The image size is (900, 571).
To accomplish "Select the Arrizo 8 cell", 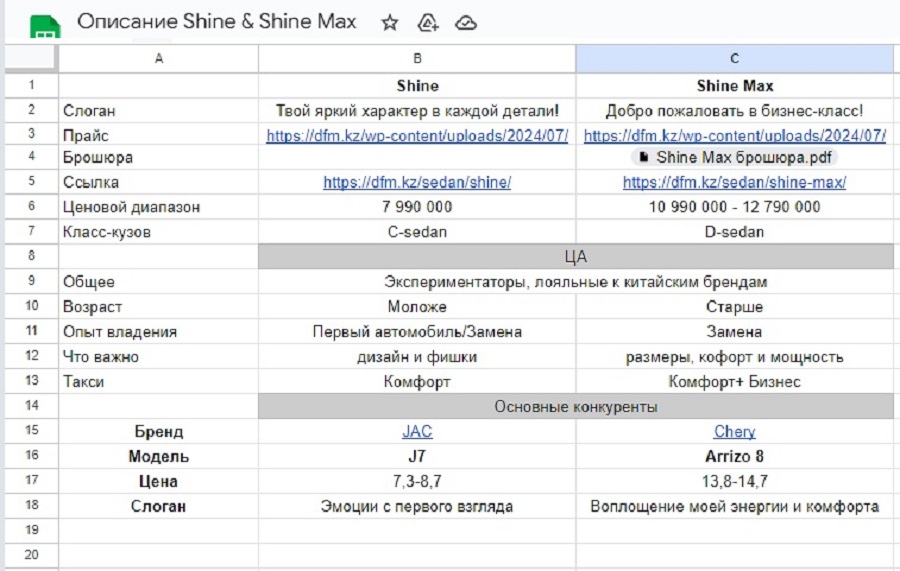I will [734, 457].
